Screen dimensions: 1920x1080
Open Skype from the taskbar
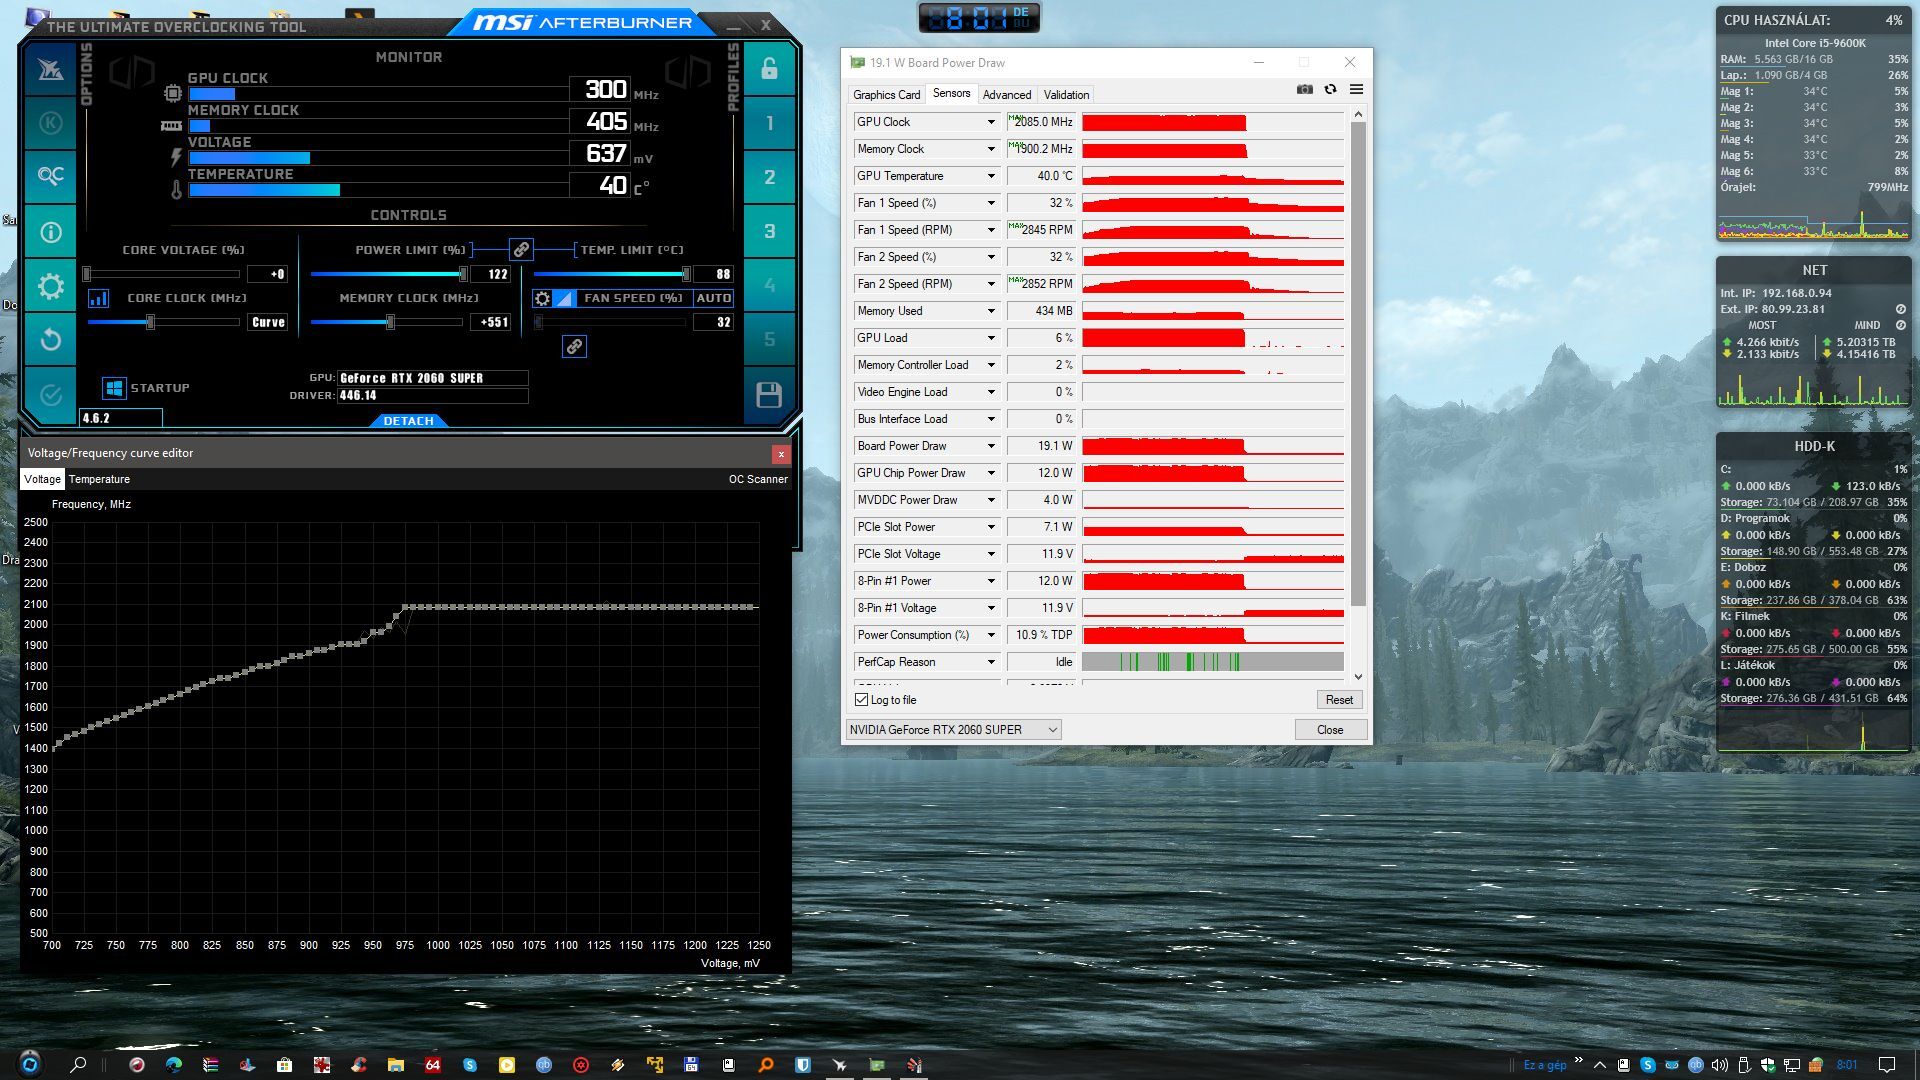(469, 1065)
